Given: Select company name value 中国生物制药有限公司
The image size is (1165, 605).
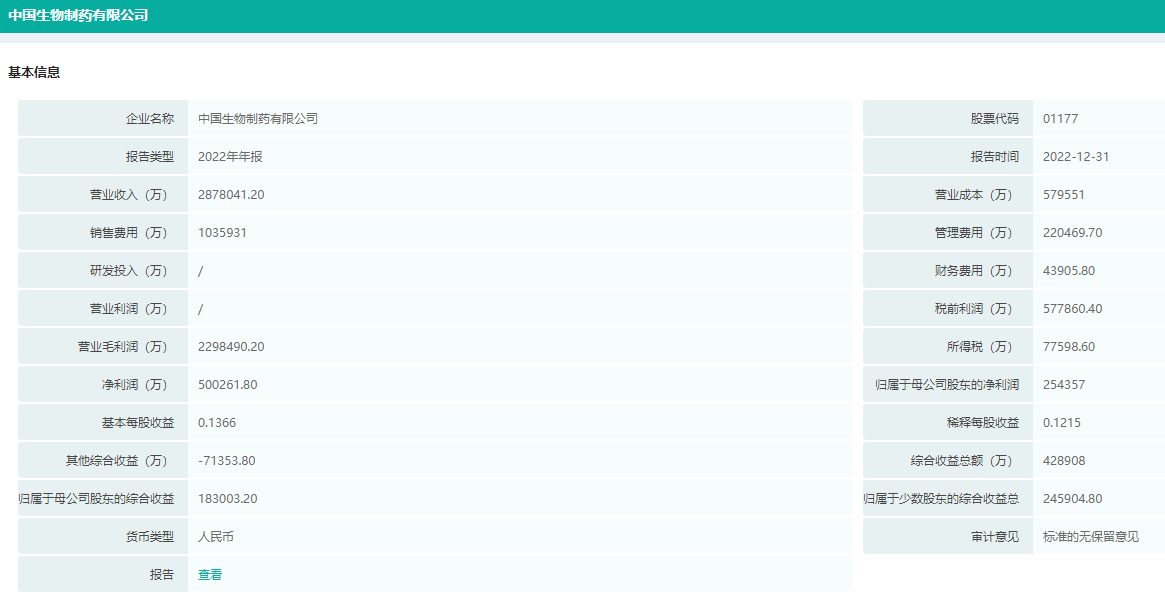Looking at the screenshot, I should pyautogui.click(x=258, y=118).
